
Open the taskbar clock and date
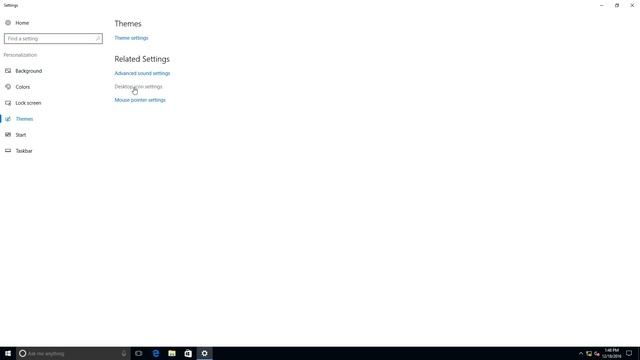[x=611, y=353]
